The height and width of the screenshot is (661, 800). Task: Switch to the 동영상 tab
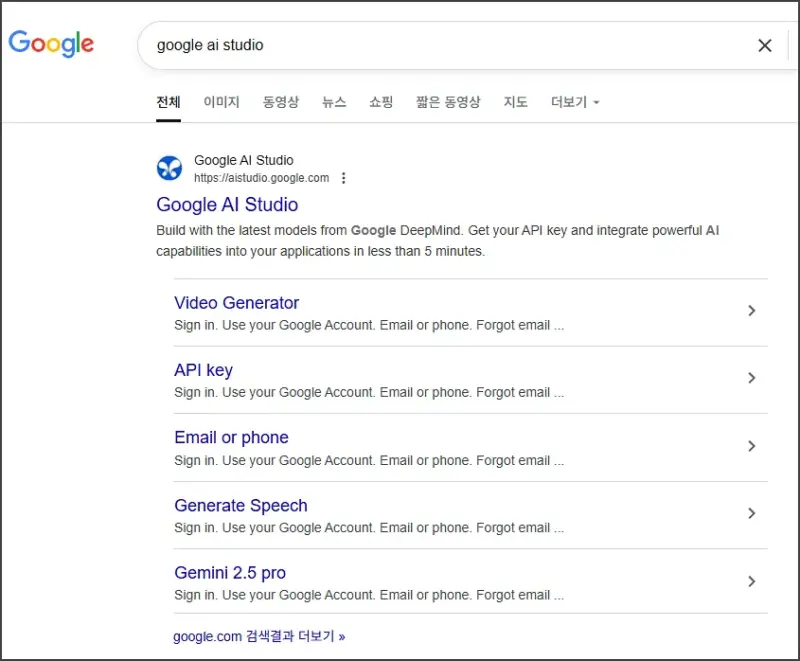[281, 102]
